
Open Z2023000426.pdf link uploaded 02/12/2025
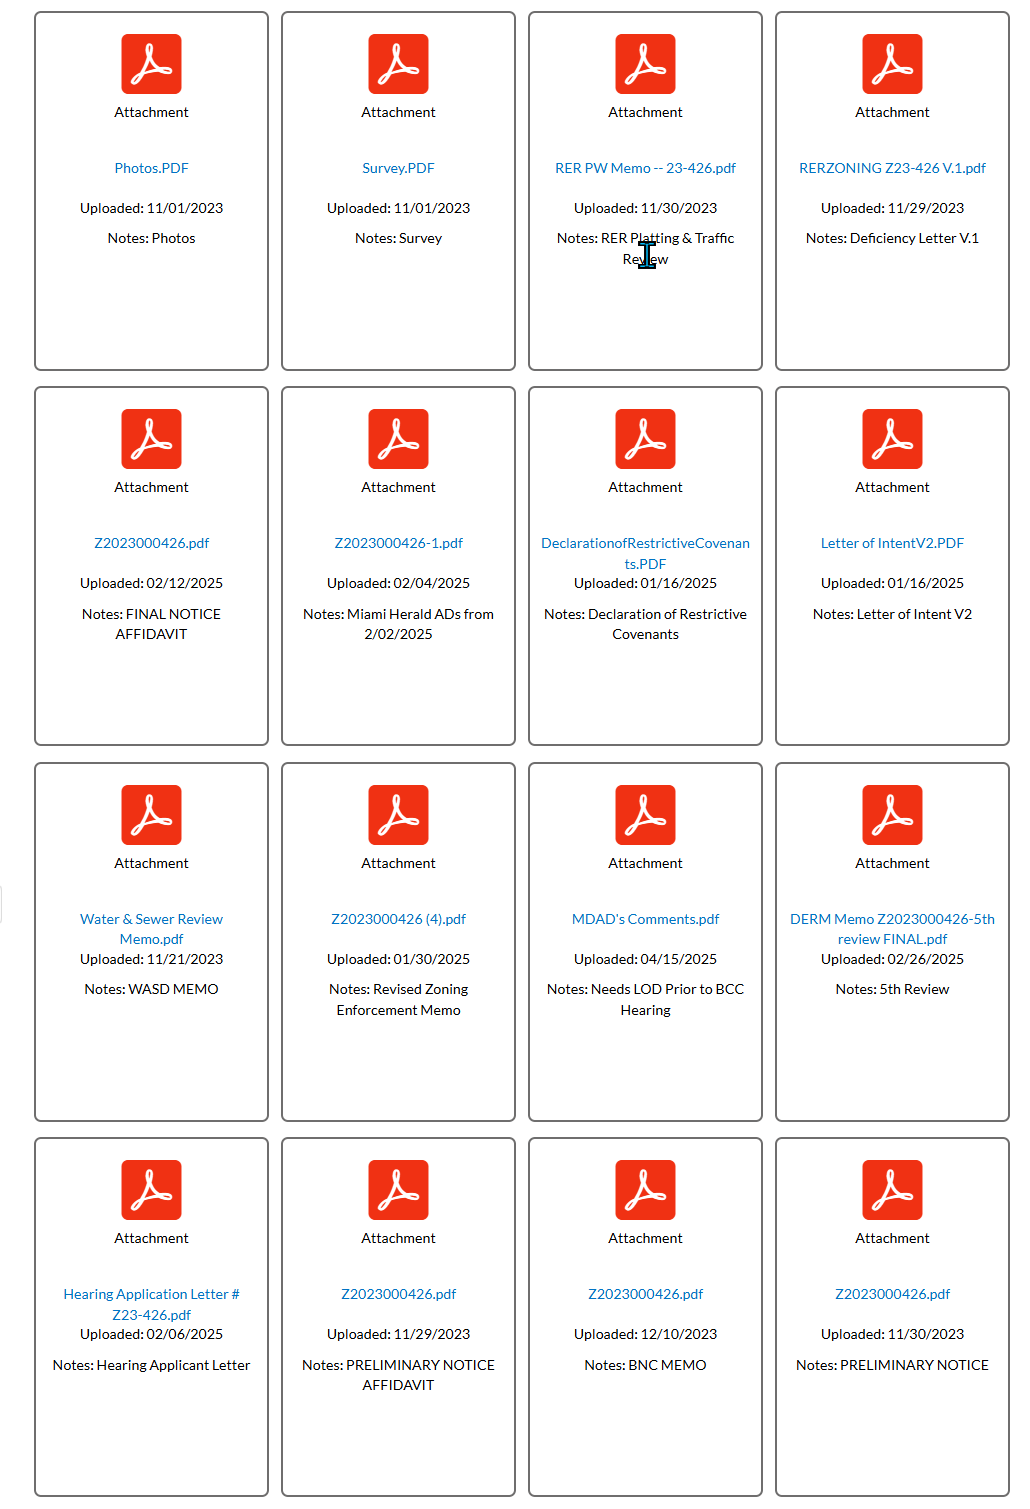click(x=151, y=543)
